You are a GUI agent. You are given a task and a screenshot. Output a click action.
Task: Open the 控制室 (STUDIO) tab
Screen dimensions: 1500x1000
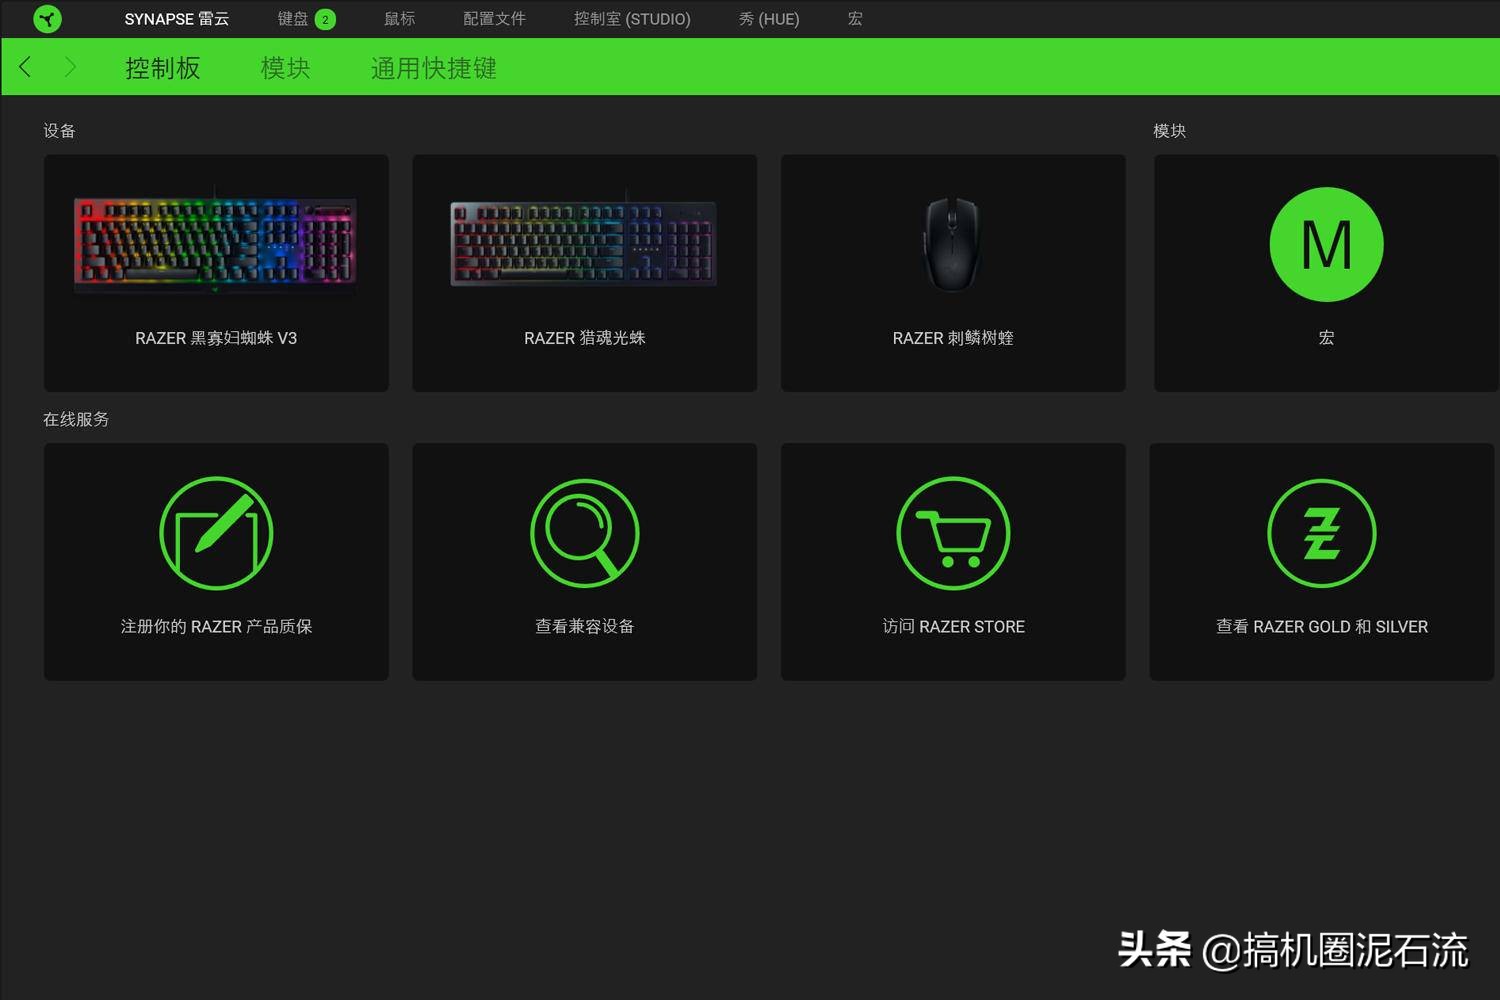coord(632,19)
